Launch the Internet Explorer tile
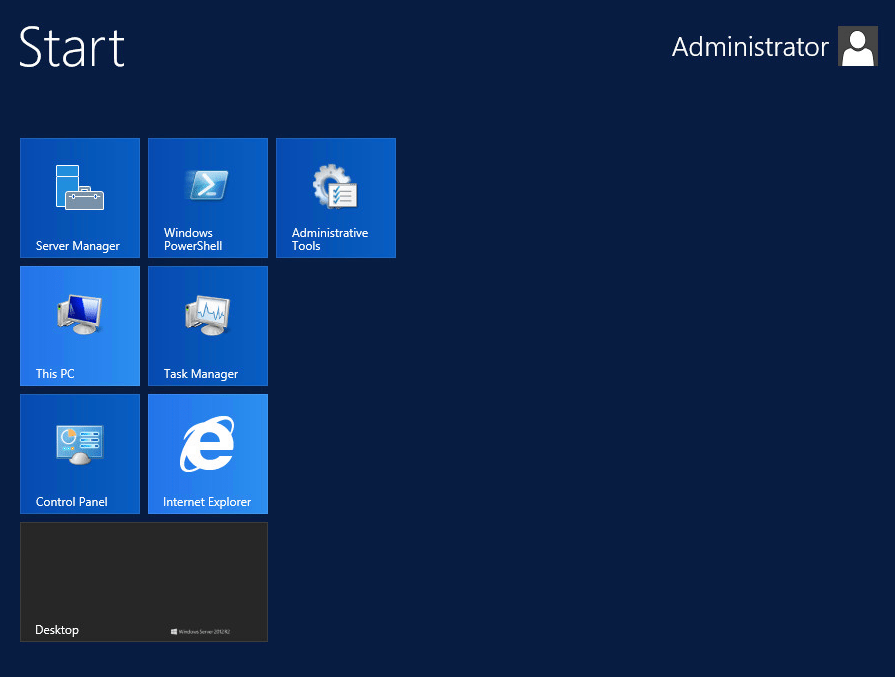 click(x=208, y=454)
